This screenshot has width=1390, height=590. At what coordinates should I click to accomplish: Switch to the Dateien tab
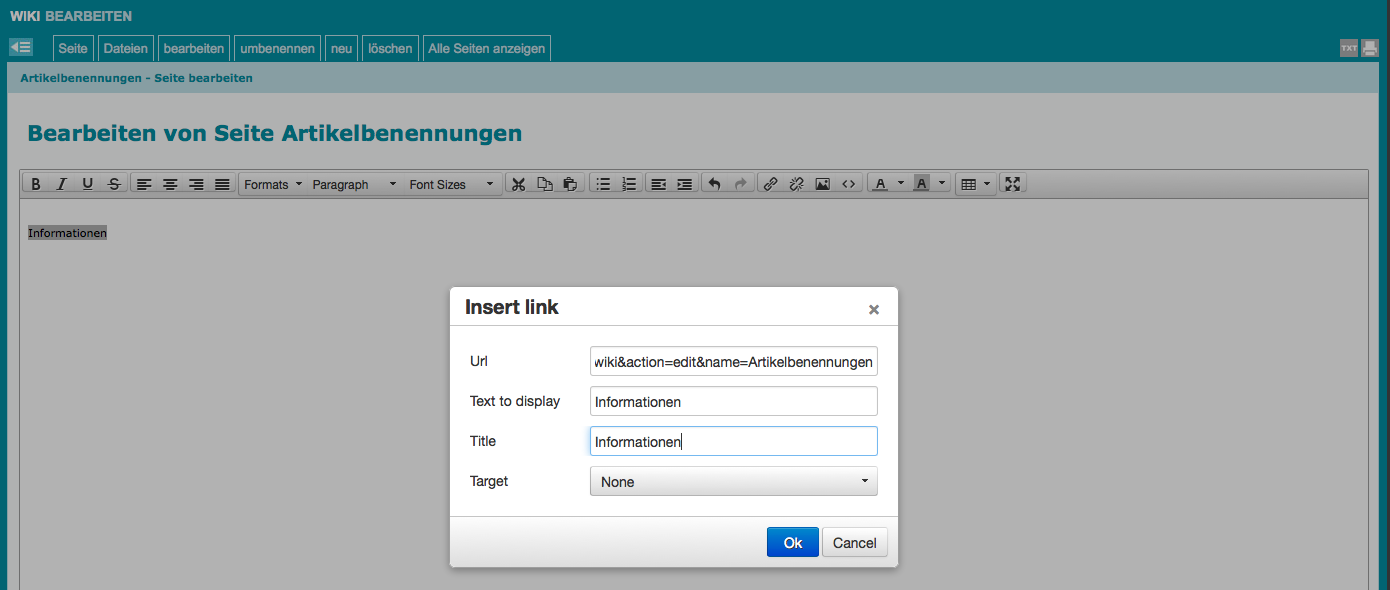click(125, 48)
